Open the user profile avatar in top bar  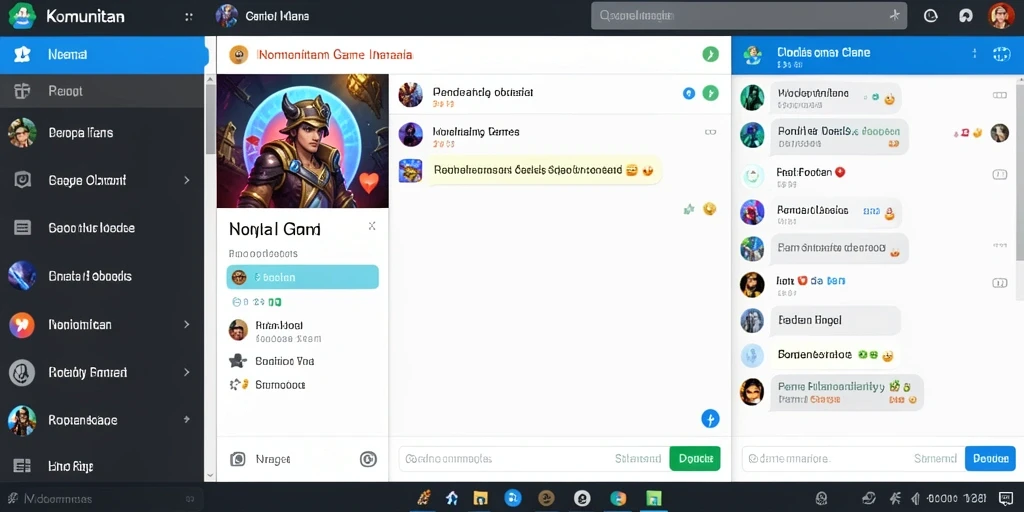pos(1000,16)
